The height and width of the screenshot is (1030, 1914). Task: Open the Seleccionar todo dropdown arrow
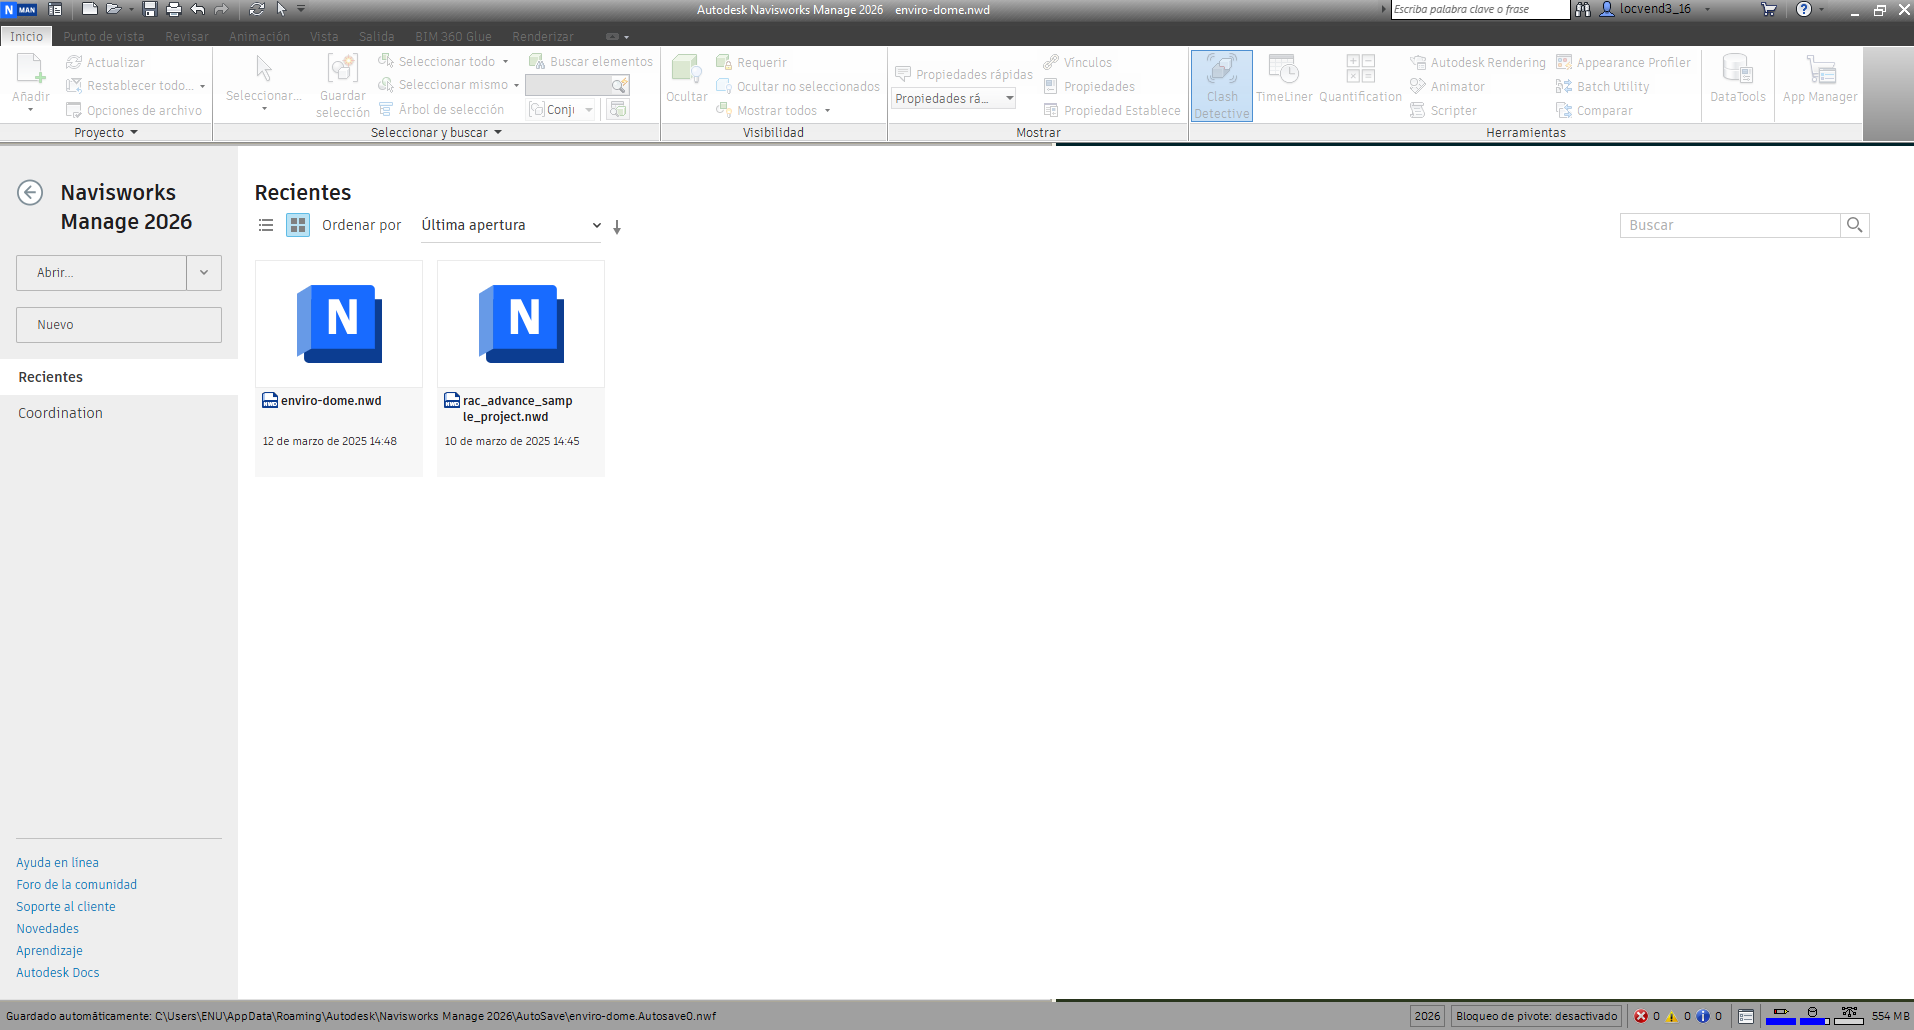coord(506,62)
